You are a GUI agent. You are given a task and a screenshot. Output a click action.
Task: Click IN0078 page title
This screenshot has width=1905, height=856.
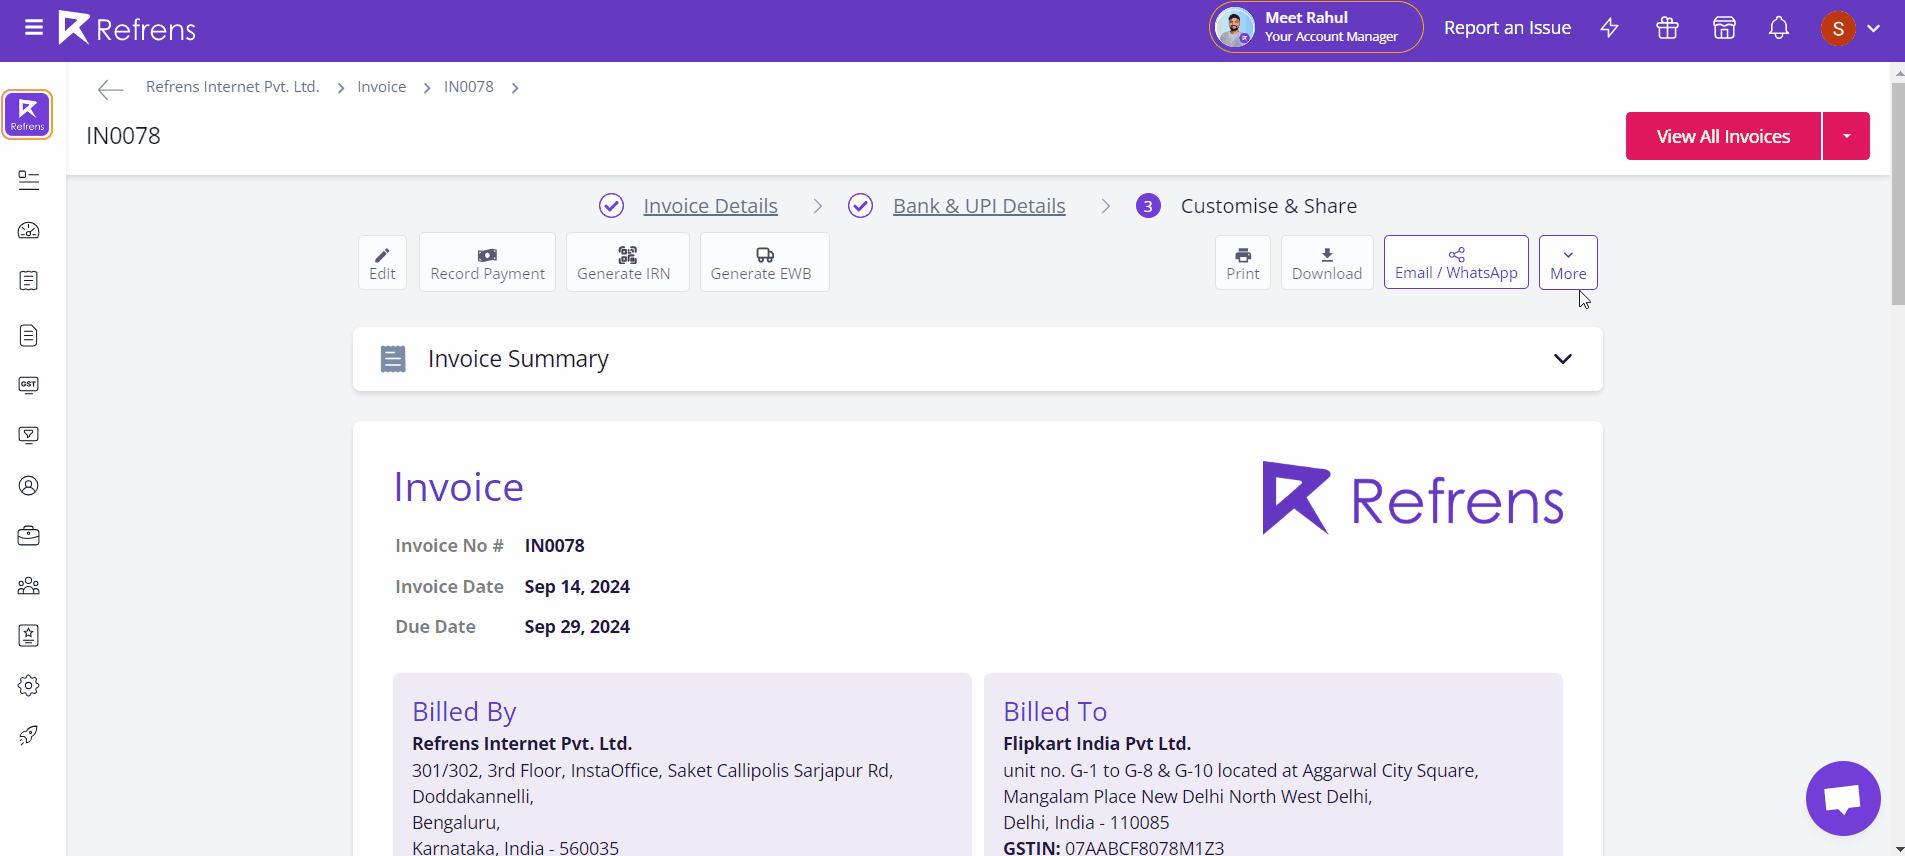123,136
